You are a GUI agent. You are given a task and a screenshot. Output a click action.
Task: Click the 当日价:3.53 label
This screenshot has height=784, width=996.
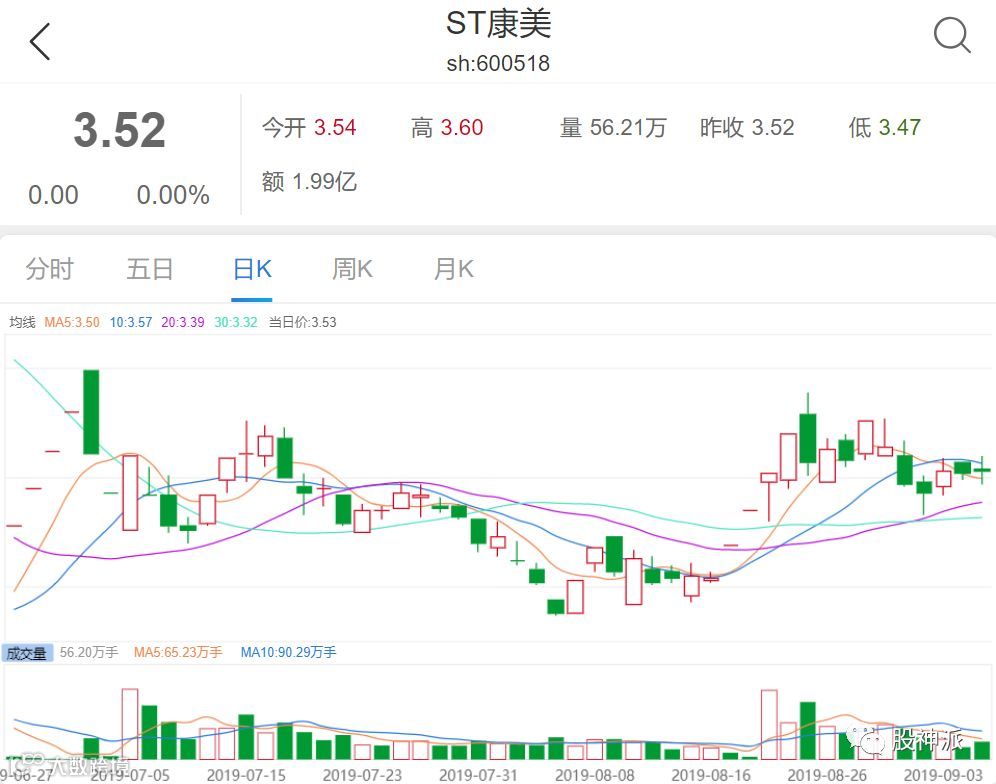point(302,322)
